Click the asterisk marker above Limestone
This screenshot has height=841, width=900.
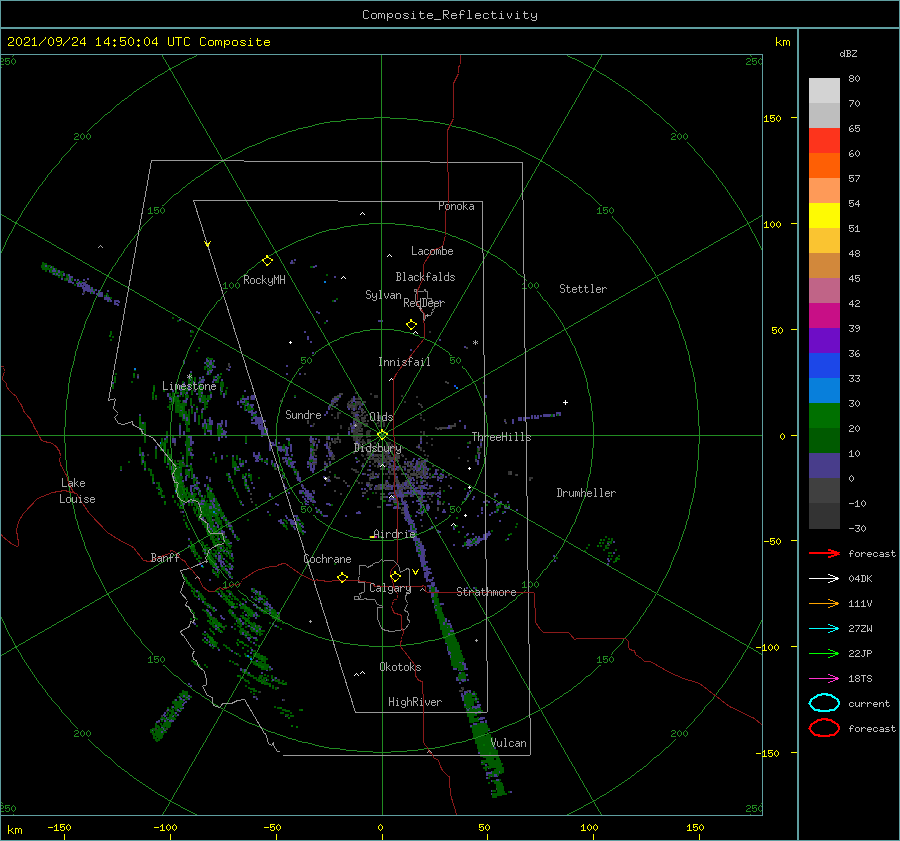(189, 377)
